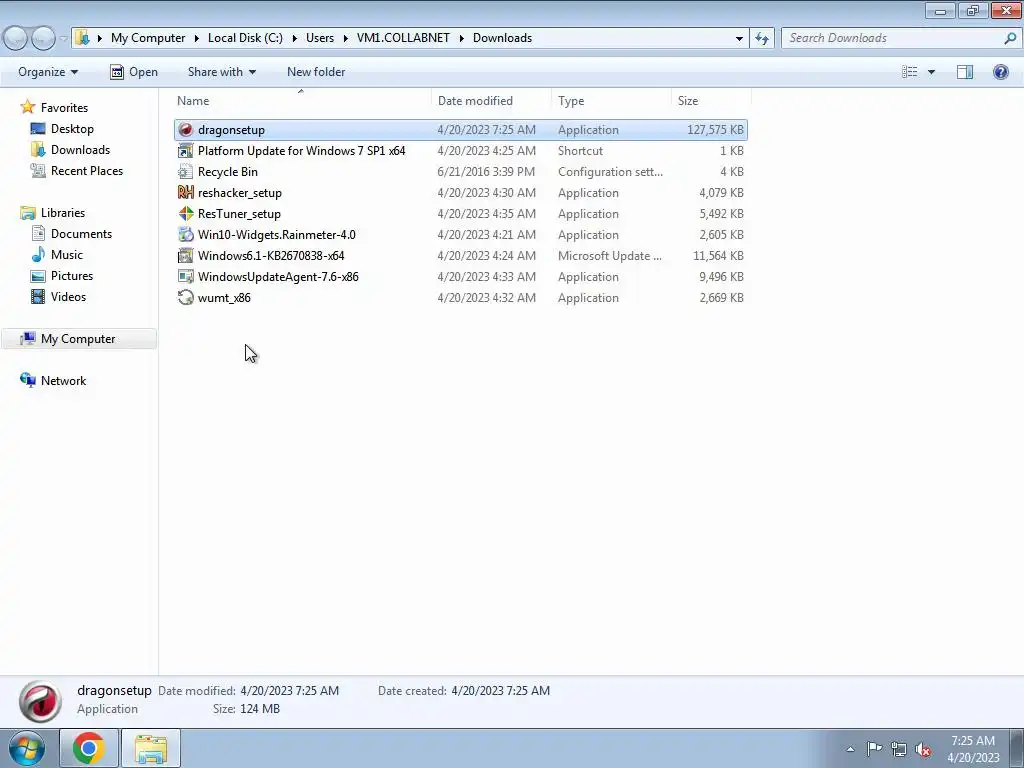
Task: Expand the address bar history dropdown
Action: [739, 38]
